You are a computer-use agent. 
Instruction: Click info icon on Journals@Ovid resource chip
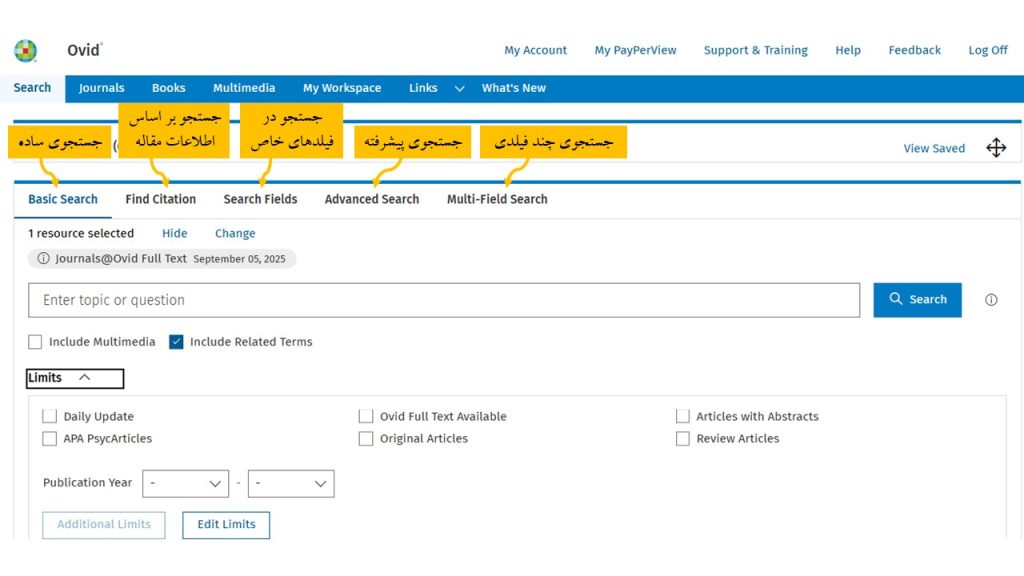pyautogui.click(x=43, y=258)
